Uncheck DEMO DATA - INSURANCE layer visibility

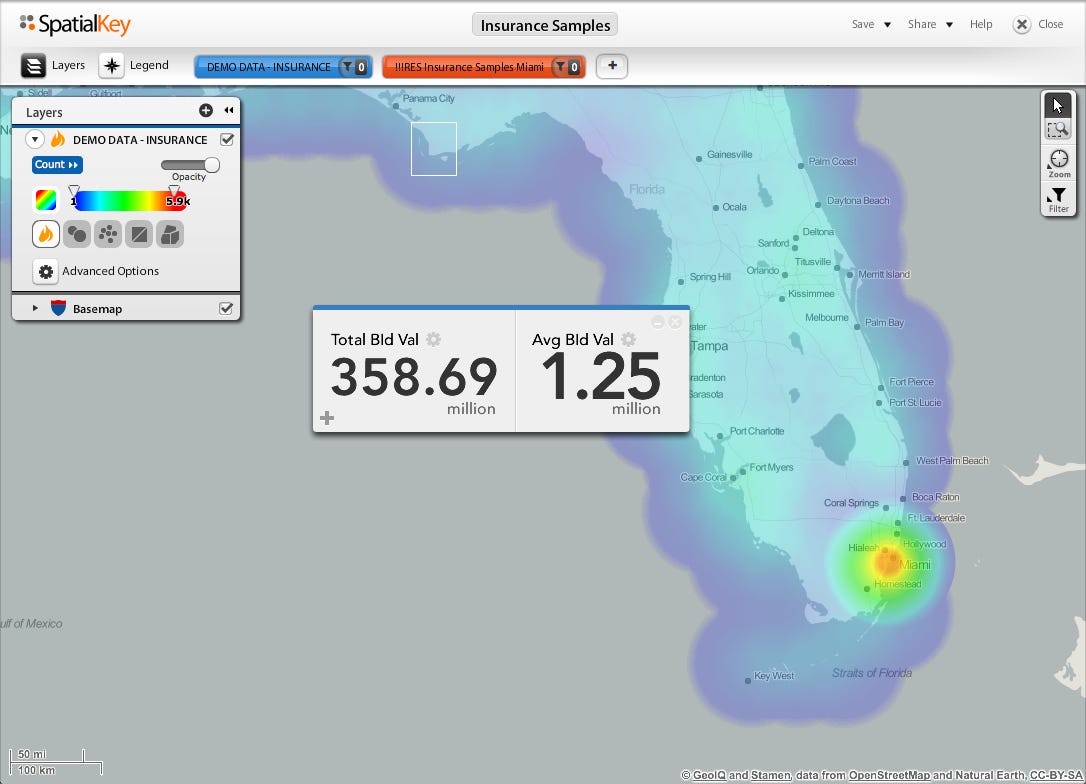[226, 139]
